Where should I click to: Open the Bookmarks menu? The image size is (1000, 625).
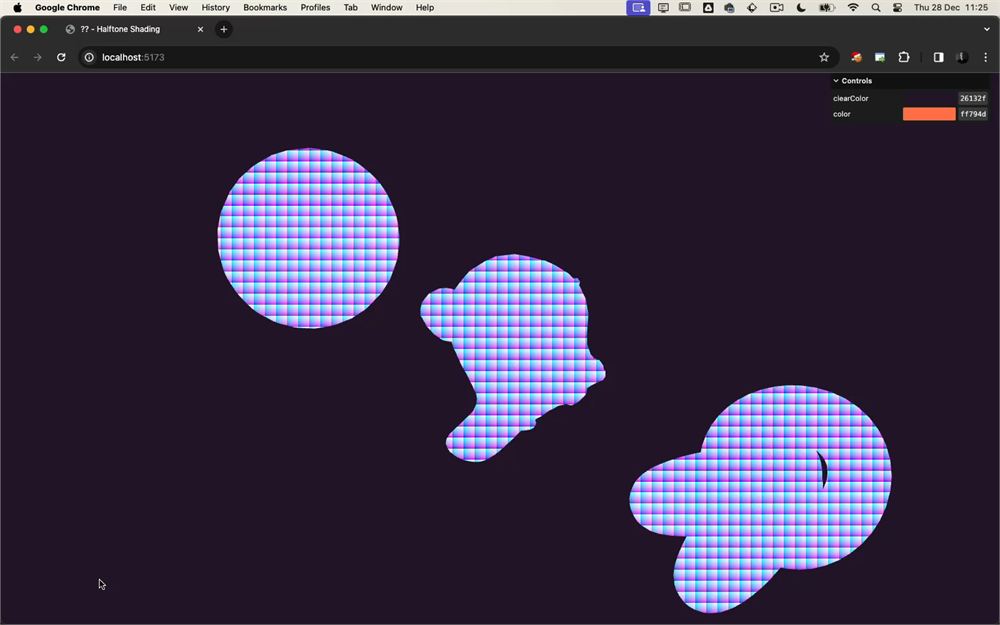265,8
